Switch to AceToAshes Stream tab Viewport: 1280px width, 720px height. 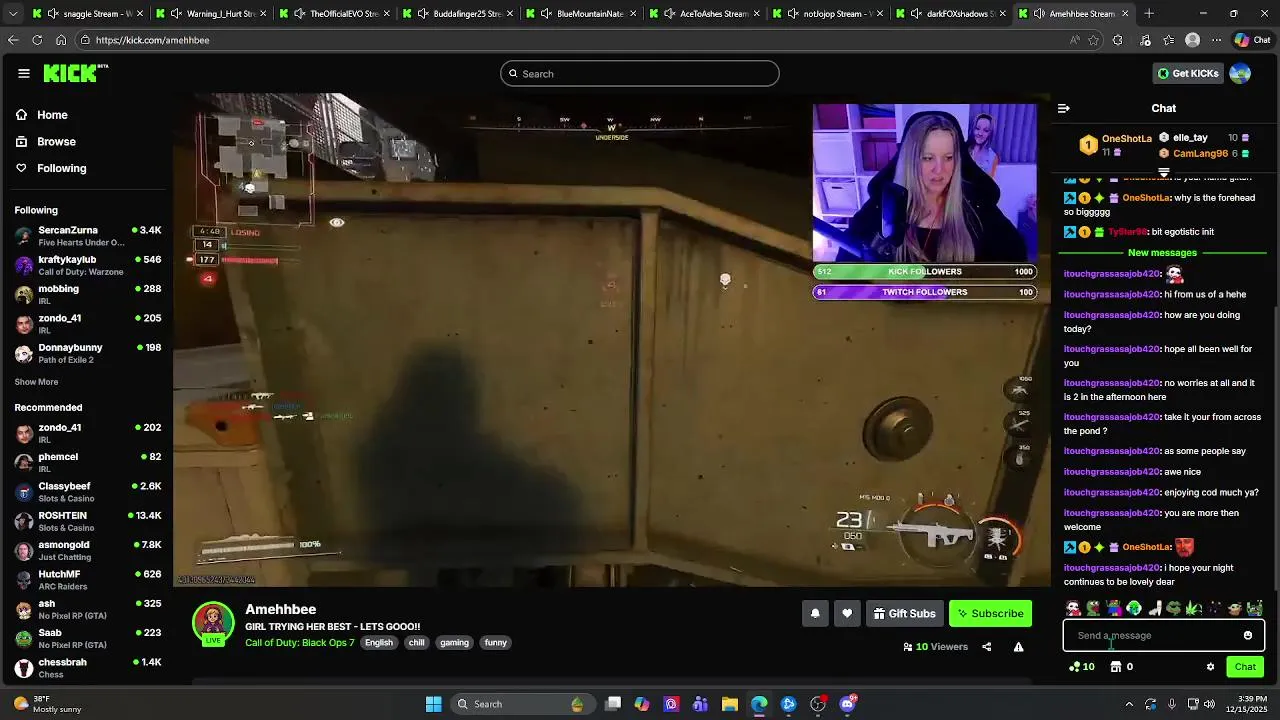click(704, 14)
